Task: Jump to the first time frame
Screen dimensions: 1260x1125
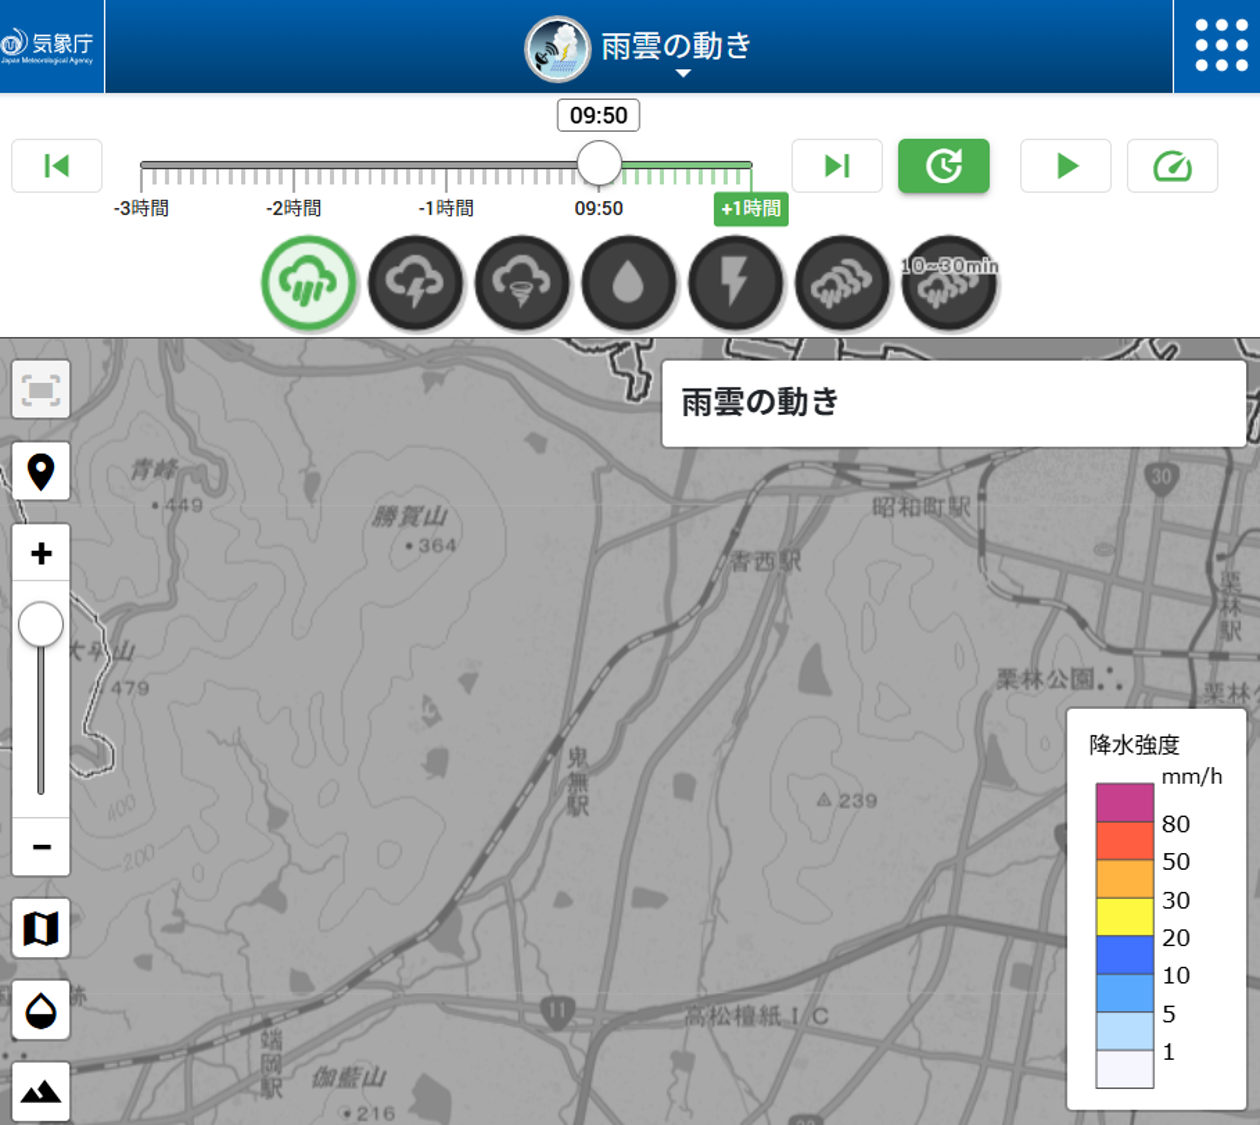Action: (57, 166)
